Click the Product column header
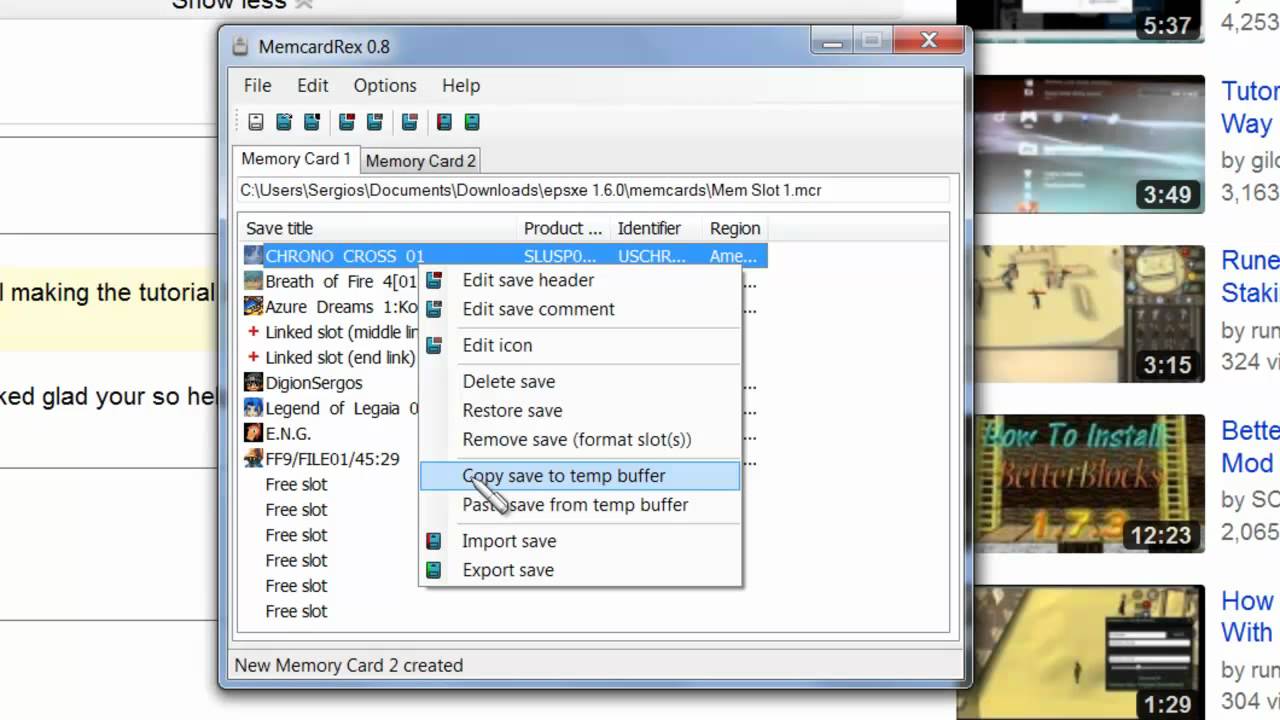Viewport: 1280px width, 720px height. point(564,228)
